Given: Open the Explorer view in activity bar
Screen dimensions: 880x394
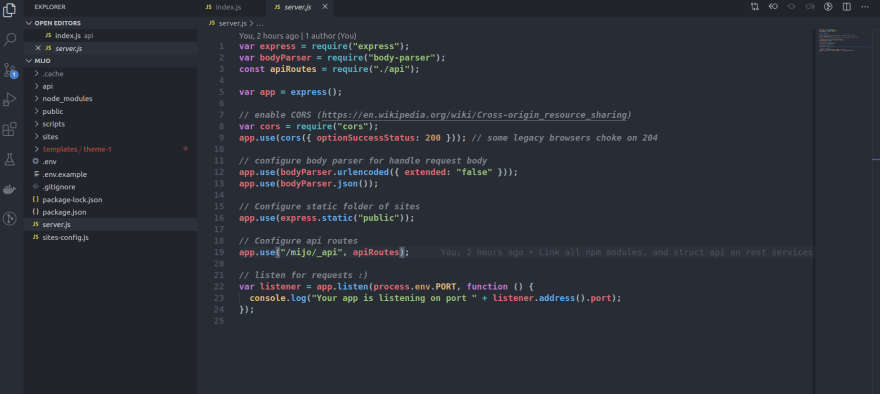Looking at the screenshot, I should tap(10, 10).
